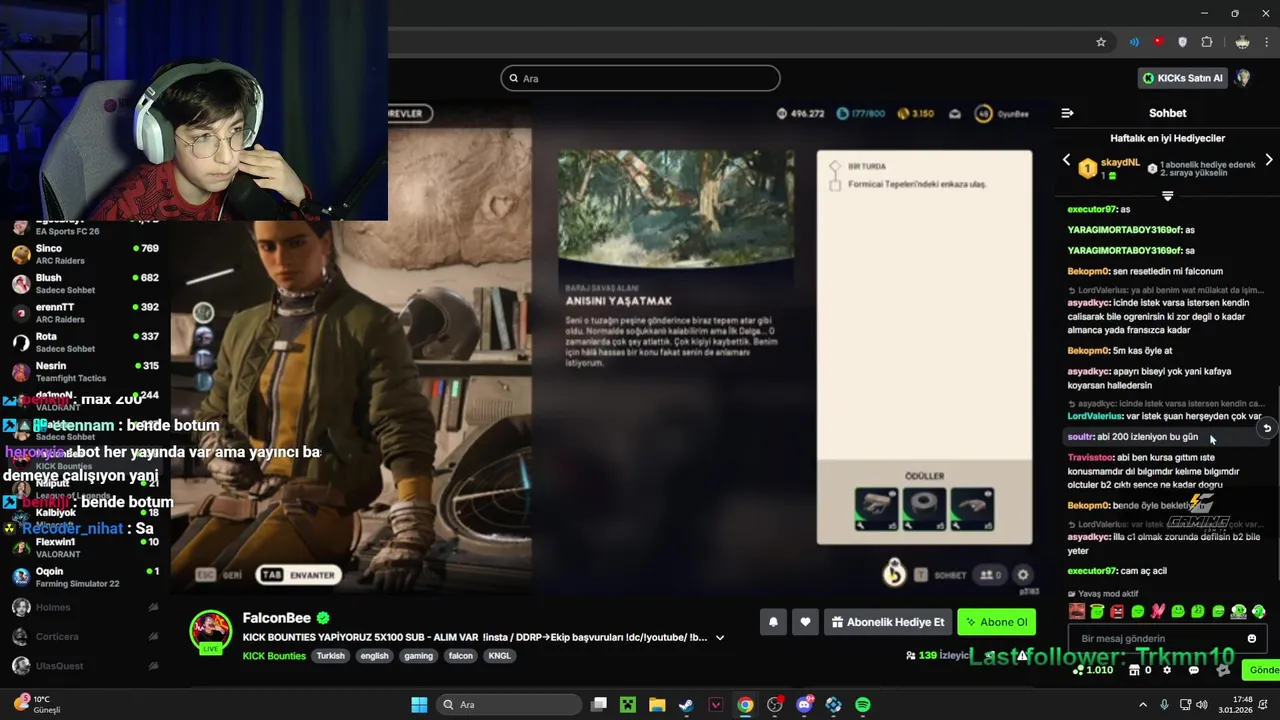
Task: Click the channel points icon showing 1.010
Action: click(1078, 670)
